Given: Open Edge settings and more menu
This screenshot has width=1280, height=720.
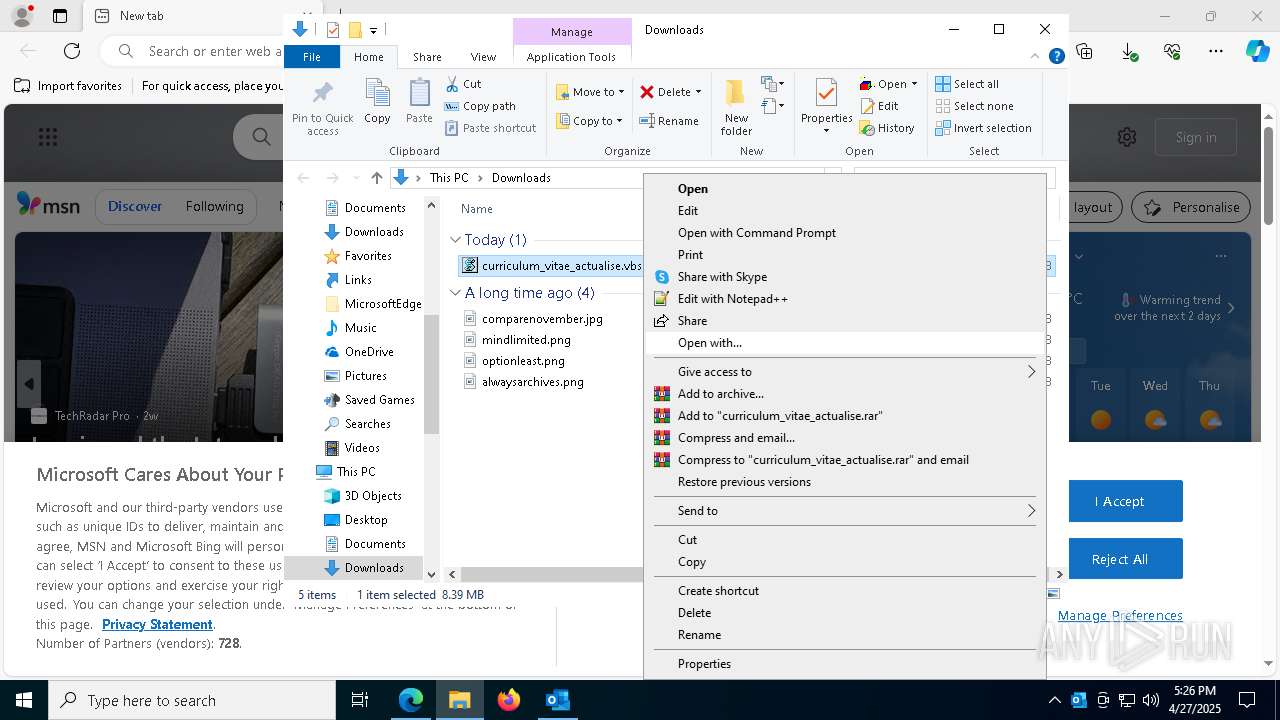Looking at the screenshot, I should tap(1215, 51).
